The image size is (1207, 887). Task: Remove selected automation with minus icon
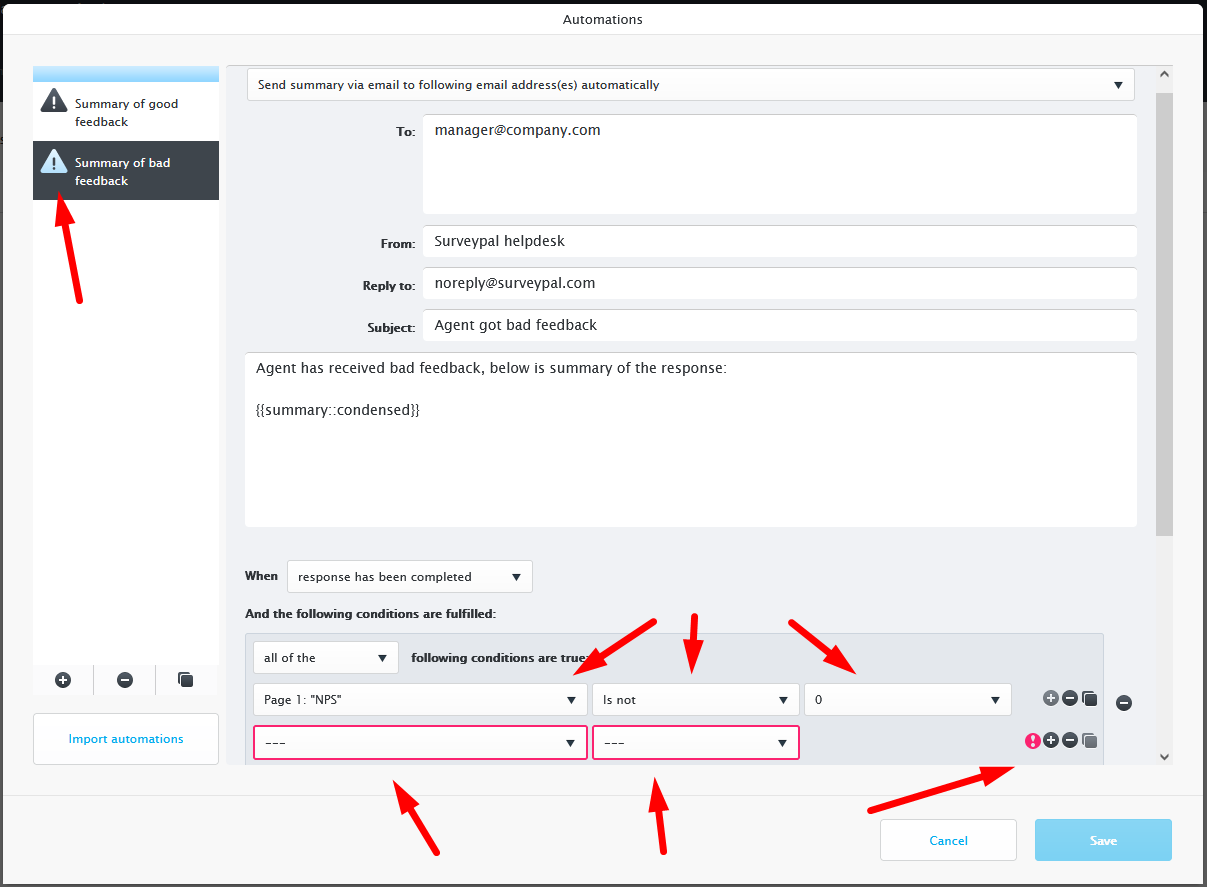pos(125,680)
